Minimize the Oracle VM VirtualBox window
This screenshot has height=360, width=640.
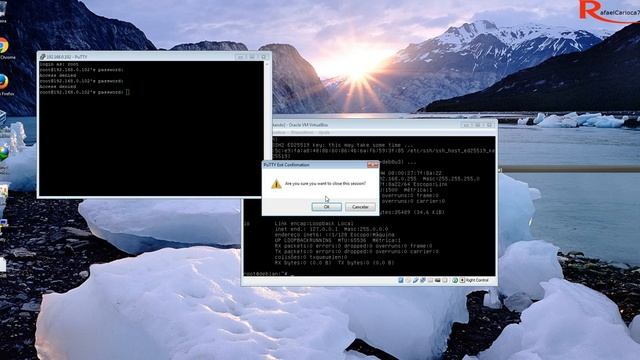click(466, 125)
